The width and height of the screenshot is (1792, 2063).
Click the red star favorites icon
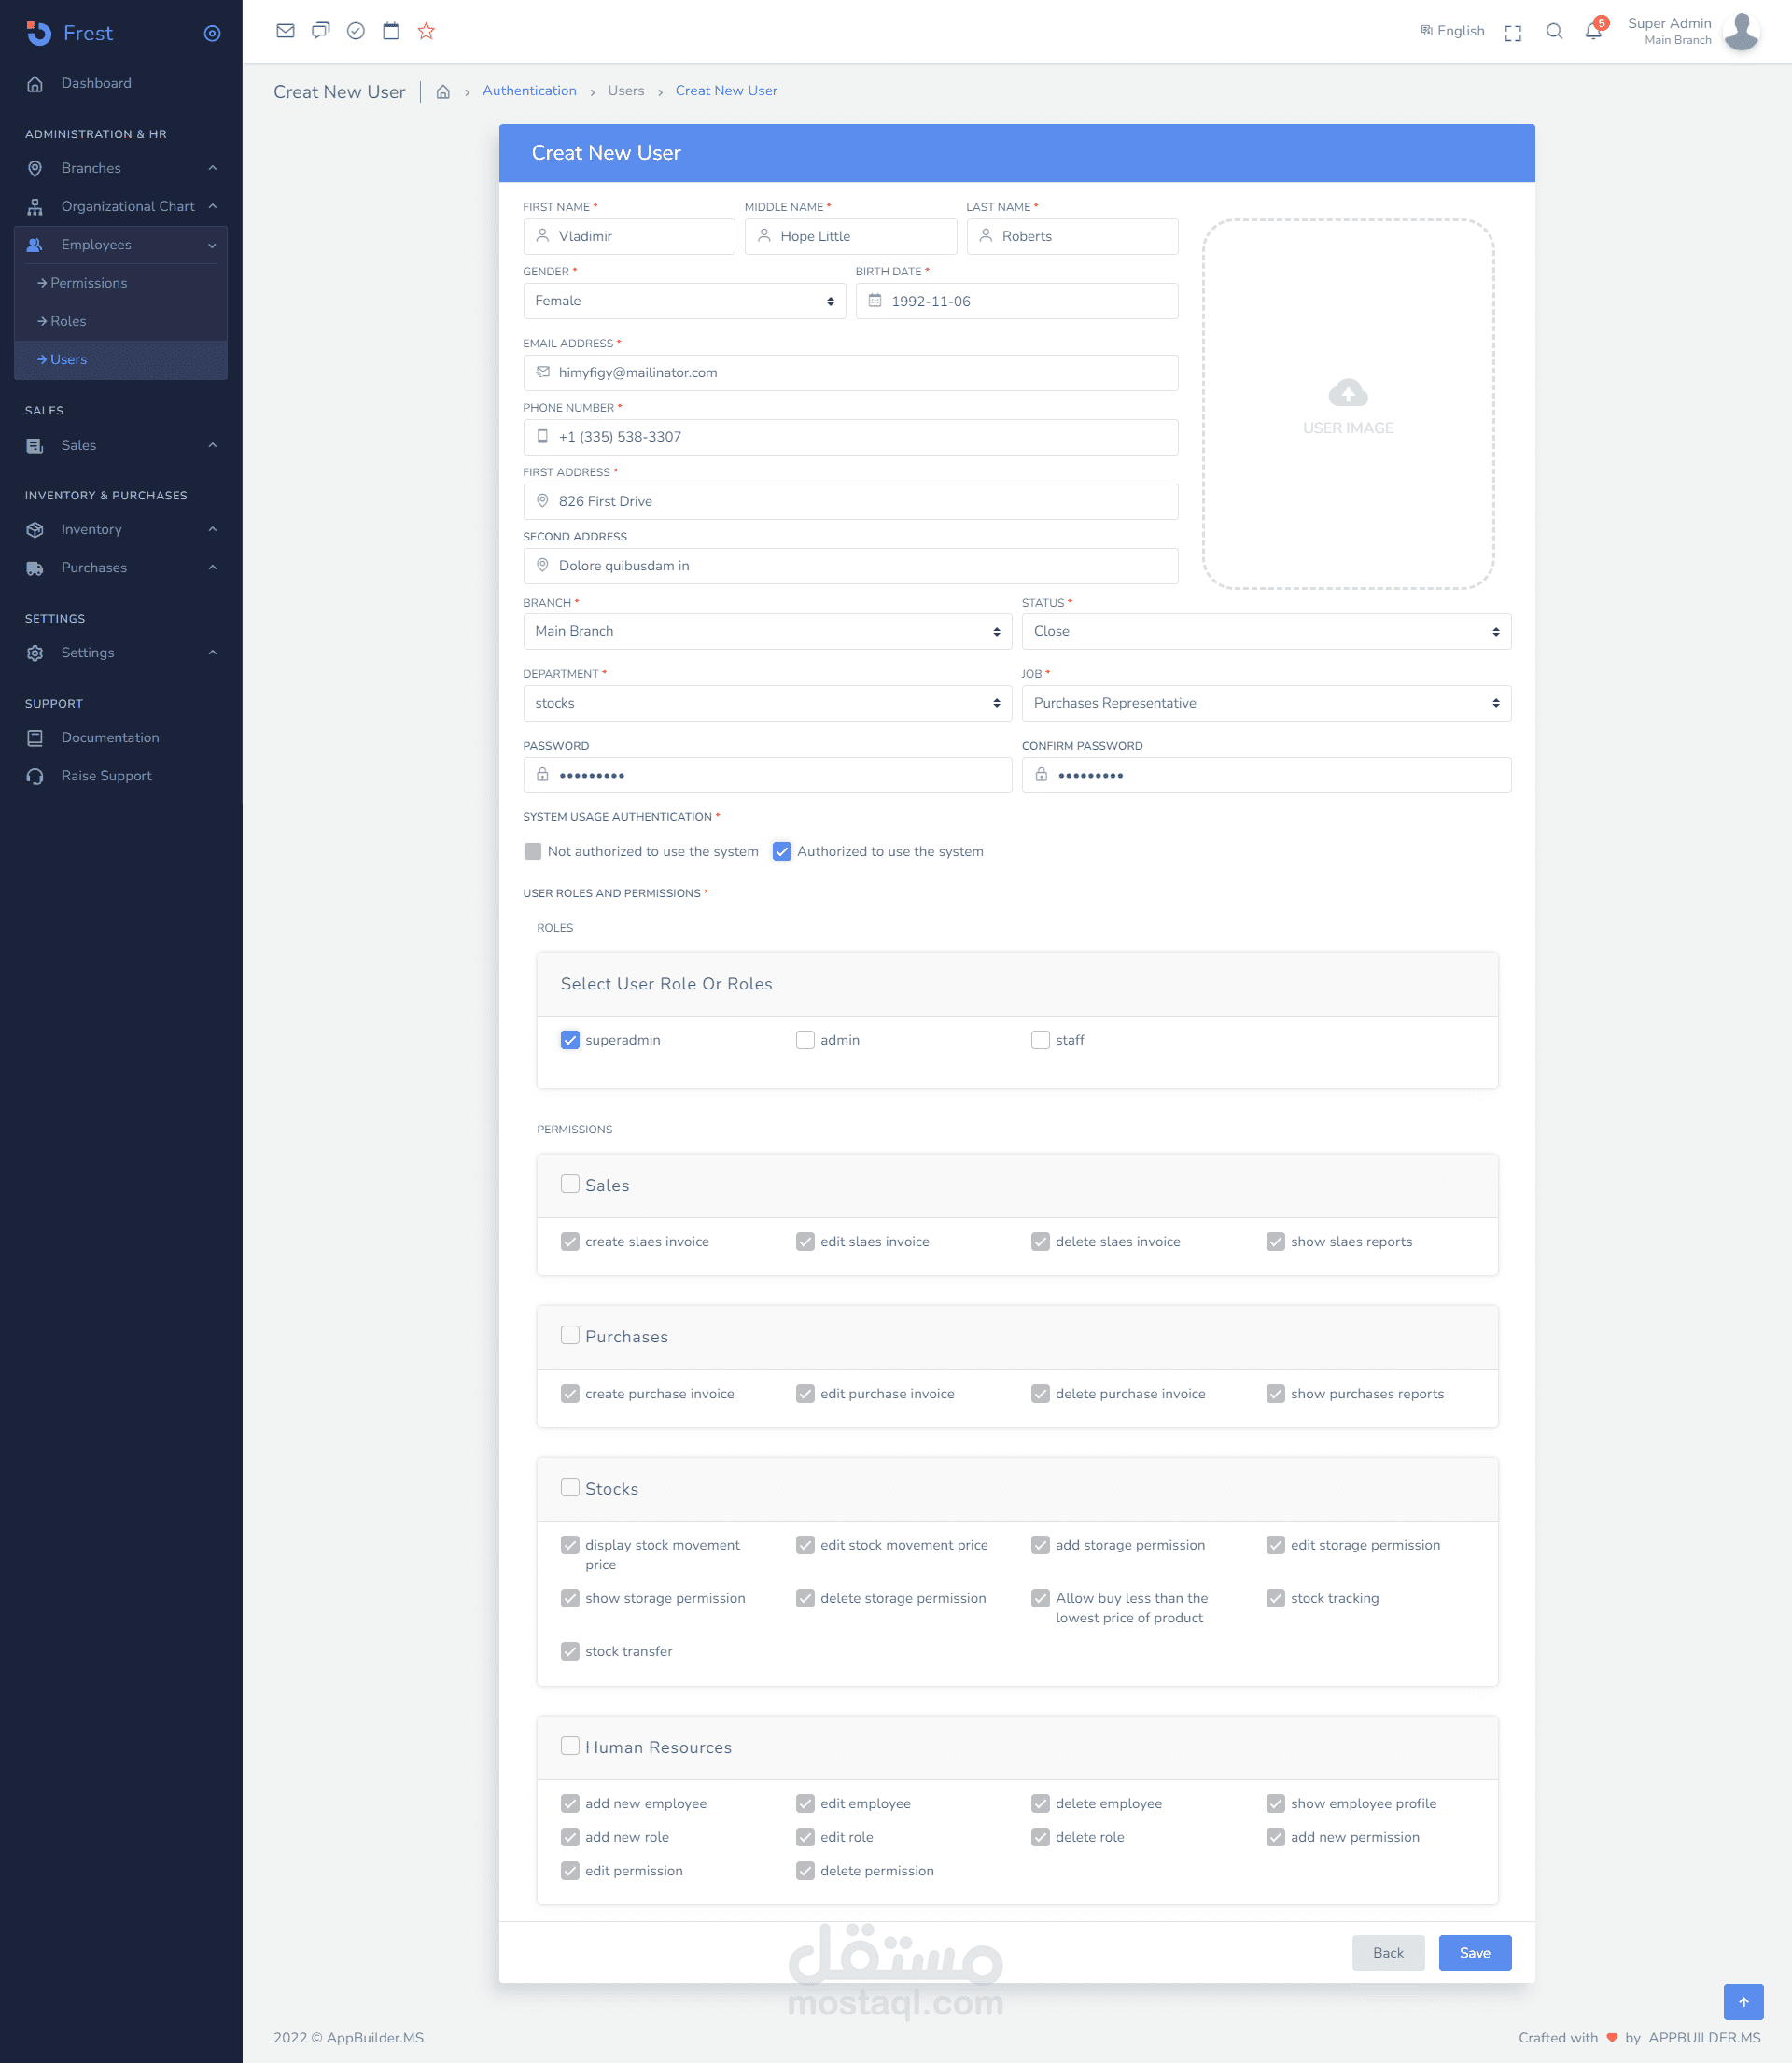[x=426, y=31]
